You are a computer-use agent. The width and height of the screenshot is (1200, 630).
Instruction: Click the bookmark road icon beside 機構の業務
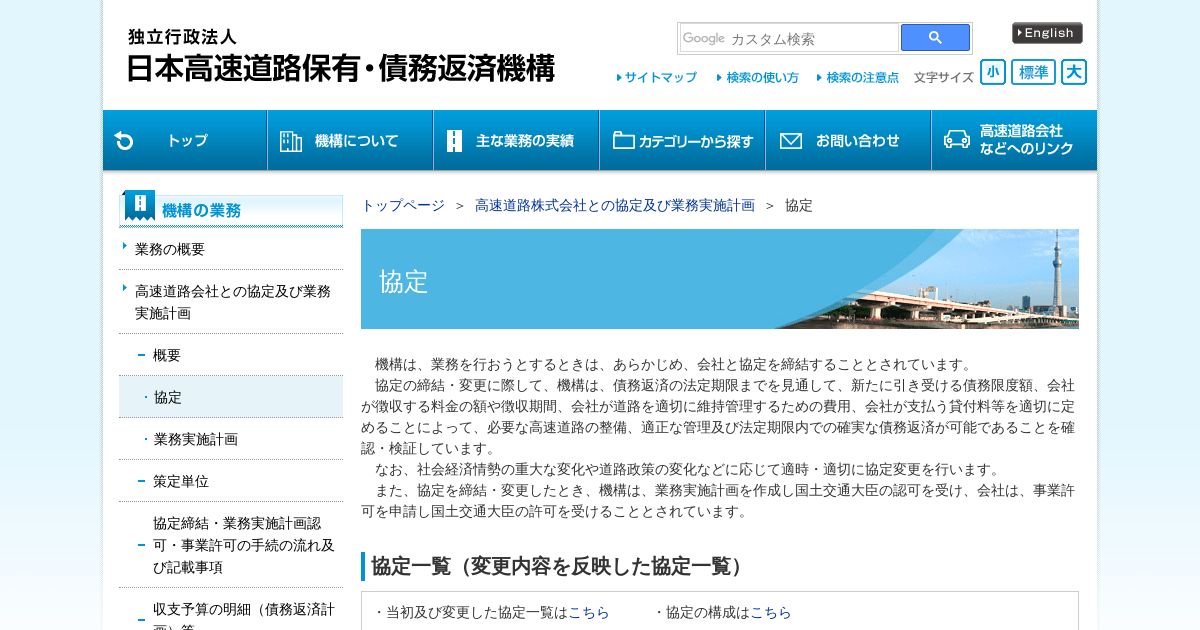(139, 206)
